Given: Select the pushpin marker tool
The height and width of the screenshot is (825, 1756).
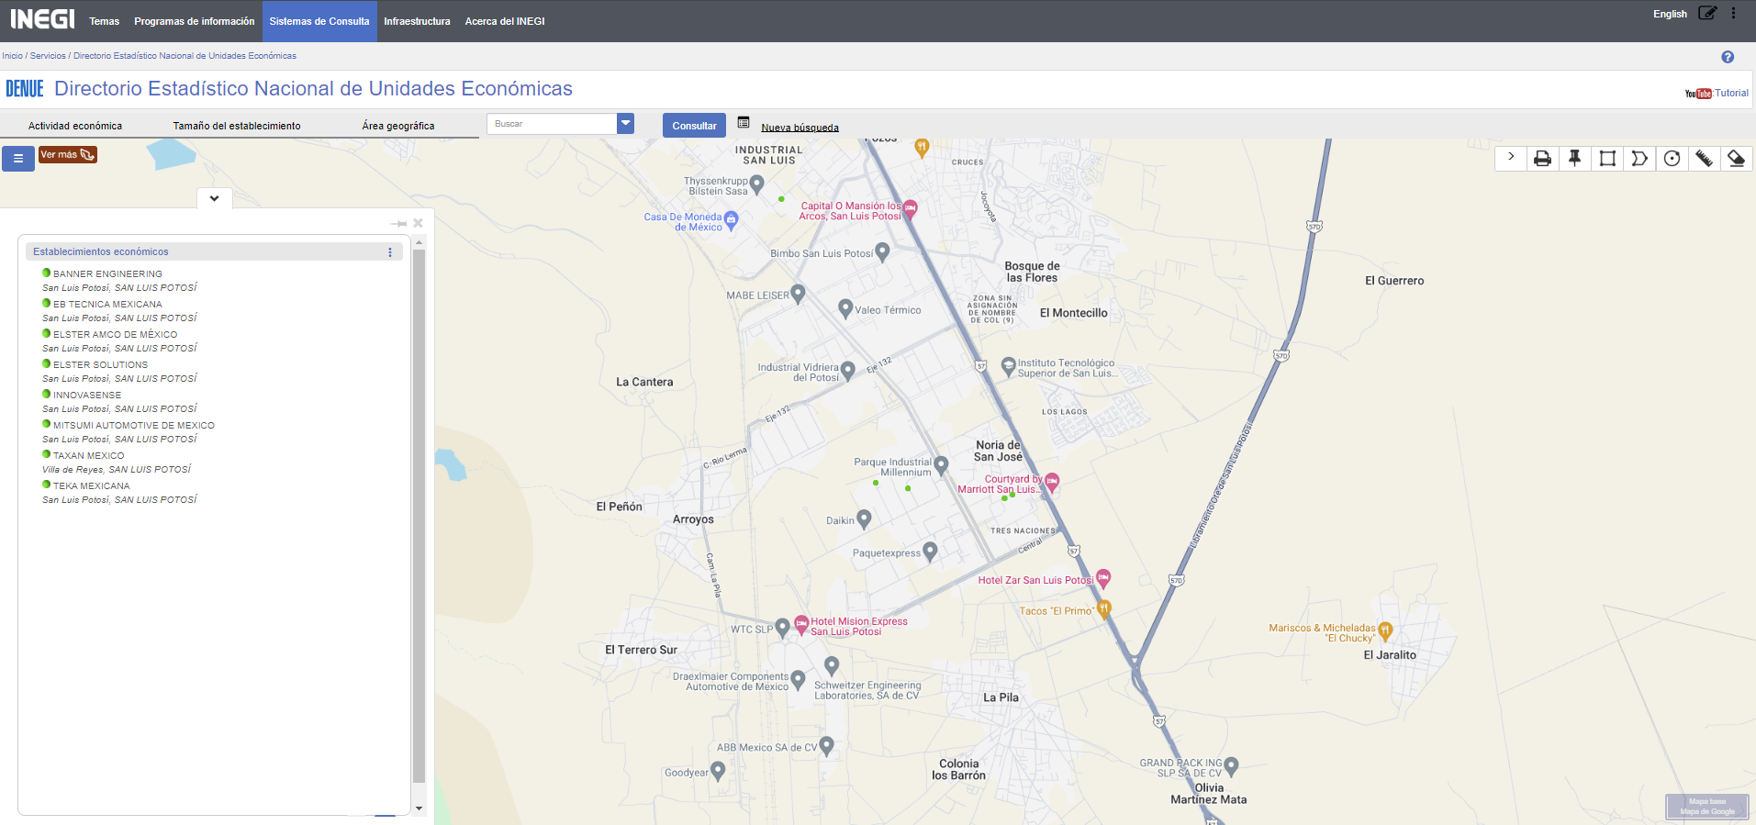Looking at the screenshot, I should (1575, 159).
